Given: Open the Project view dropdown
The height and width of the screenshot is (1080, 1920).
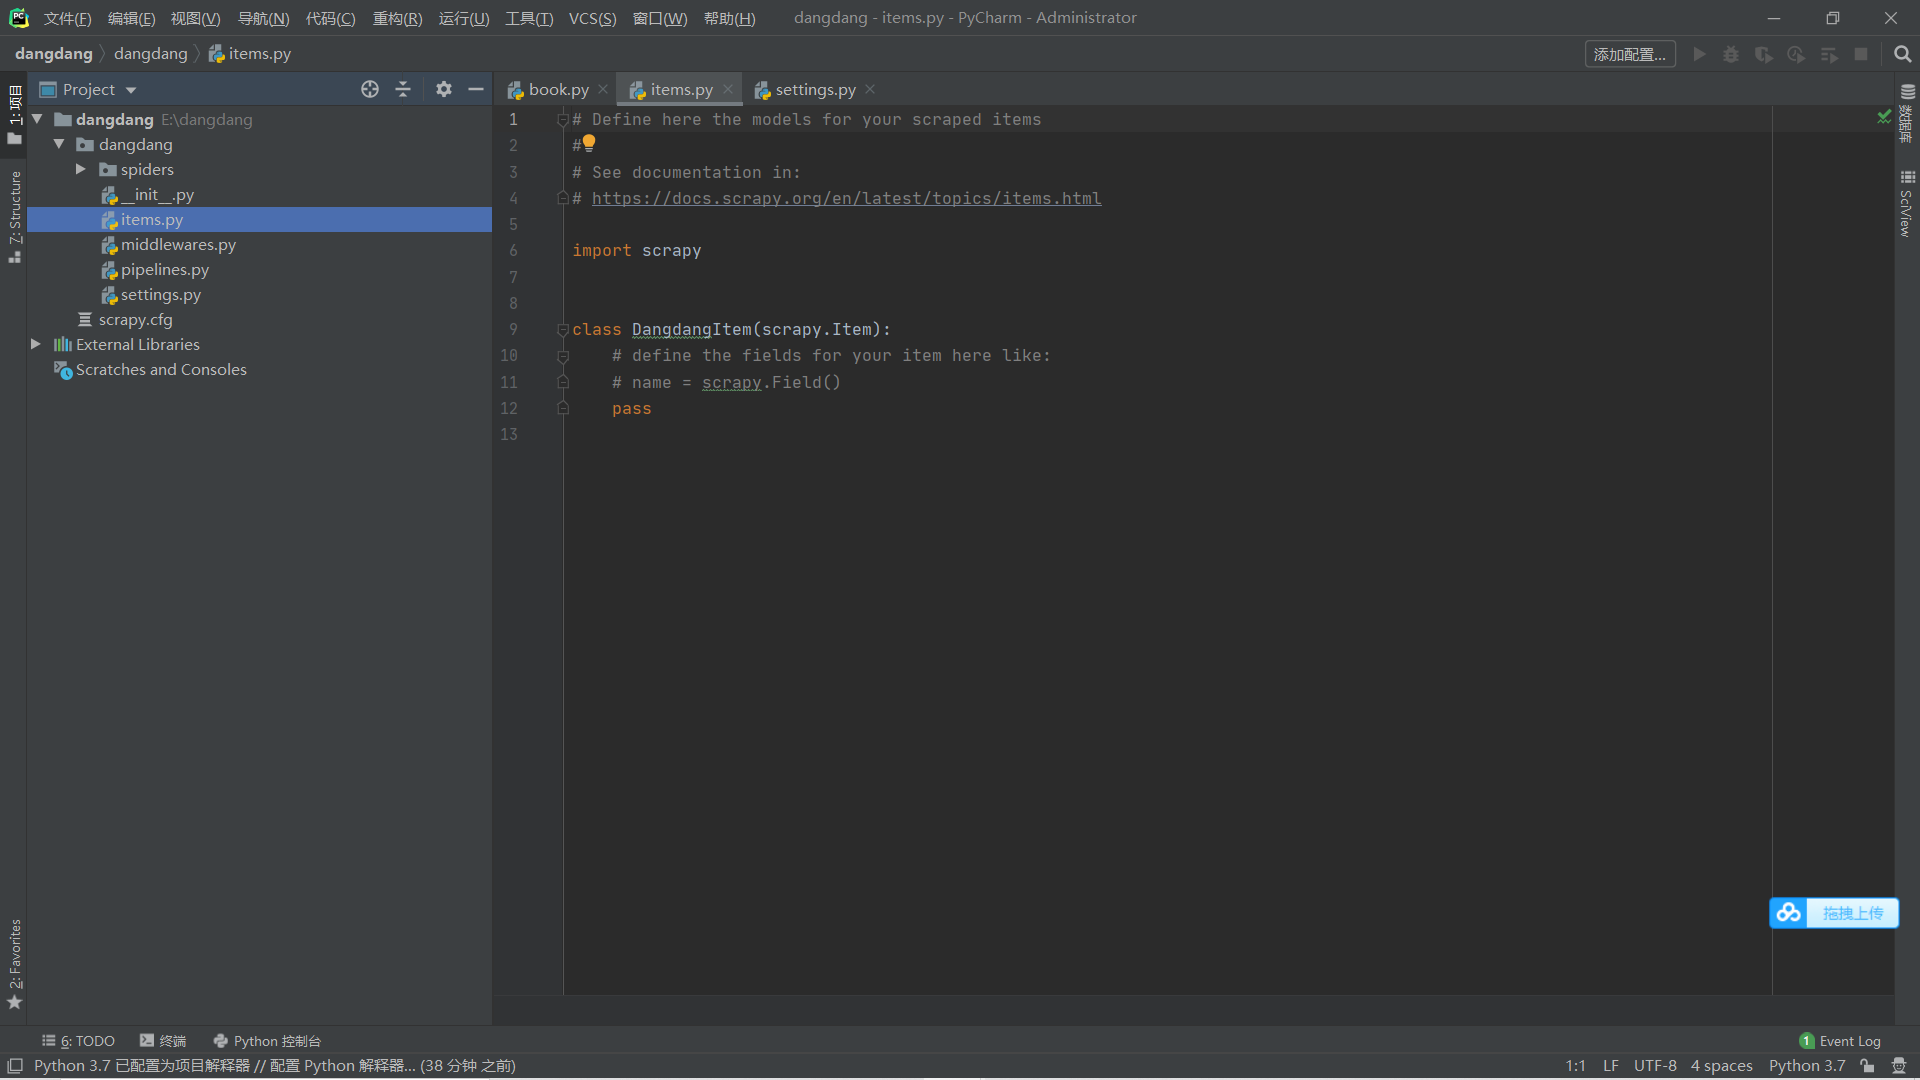Looking at the screenshot, I should pyautogui.click(x=131, y=90).
